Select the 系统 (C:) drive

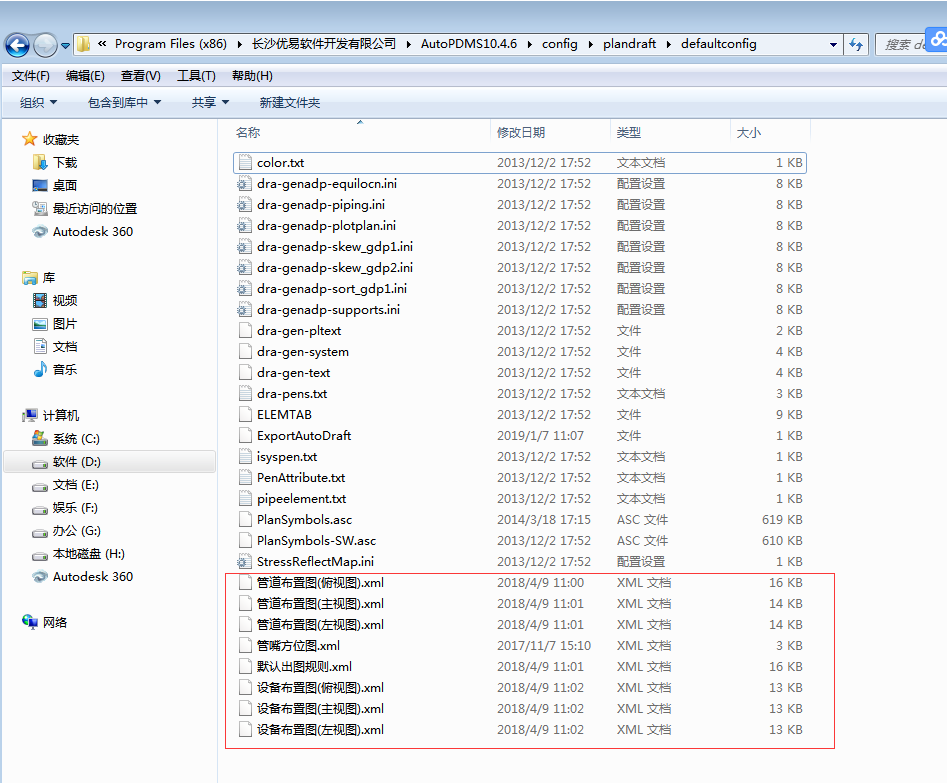[x=76, y=439]
